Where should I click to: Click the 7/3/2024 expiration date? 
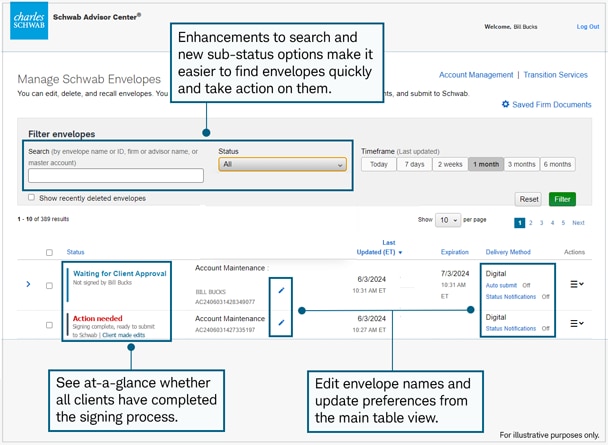point(455,274)
